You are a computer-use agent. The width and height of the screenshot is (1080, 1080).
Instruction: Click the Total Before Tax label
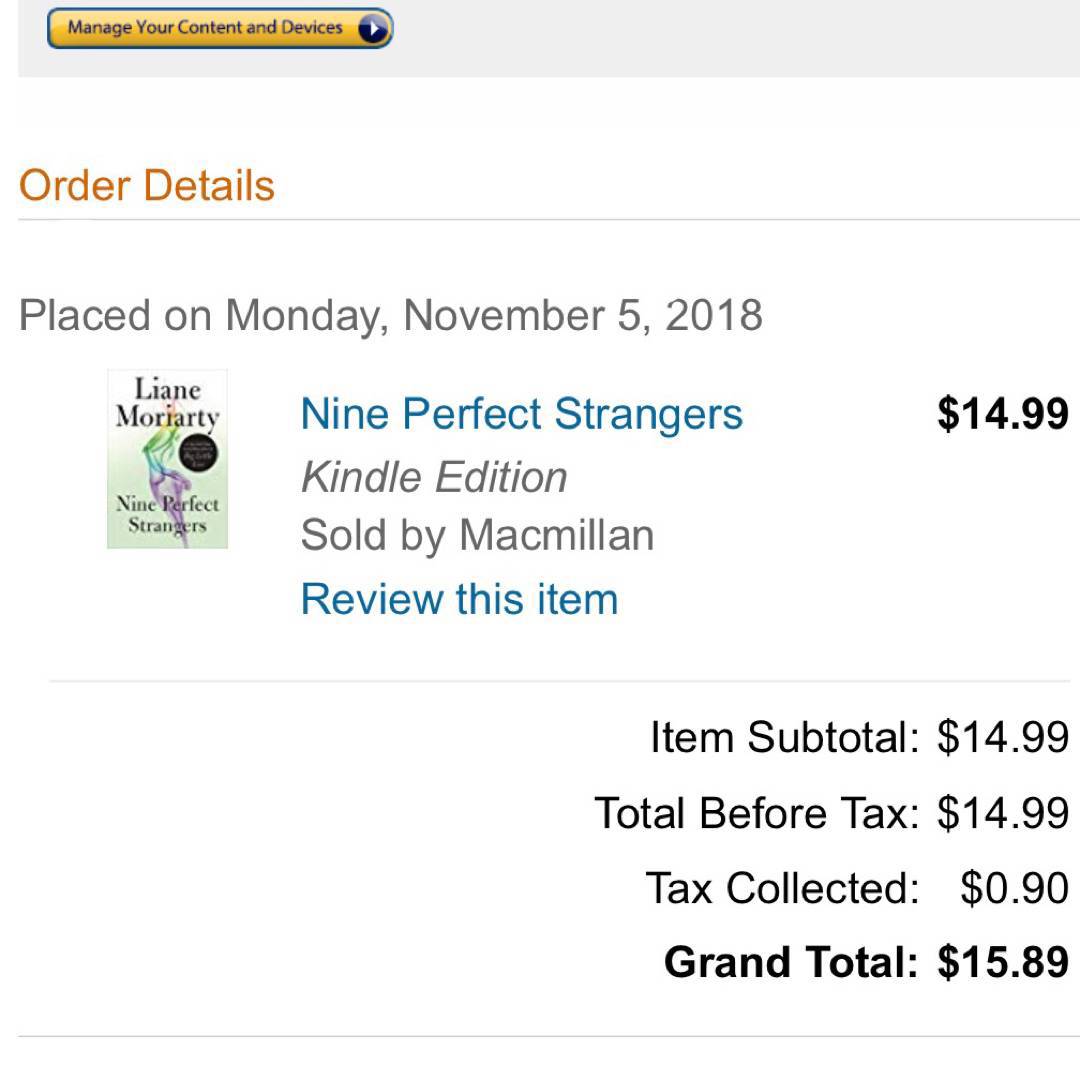756,813
